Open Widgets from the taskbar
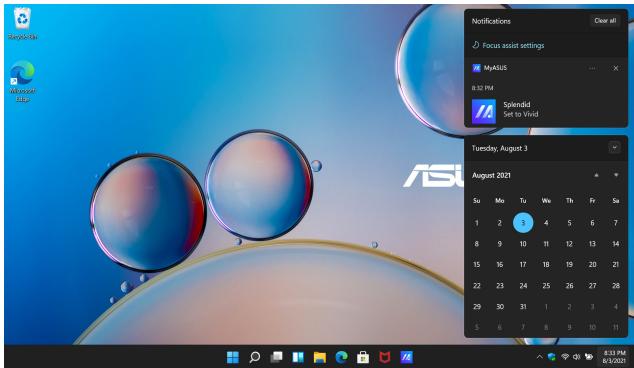This screenshot has width=634, height=368. point(298,357)
